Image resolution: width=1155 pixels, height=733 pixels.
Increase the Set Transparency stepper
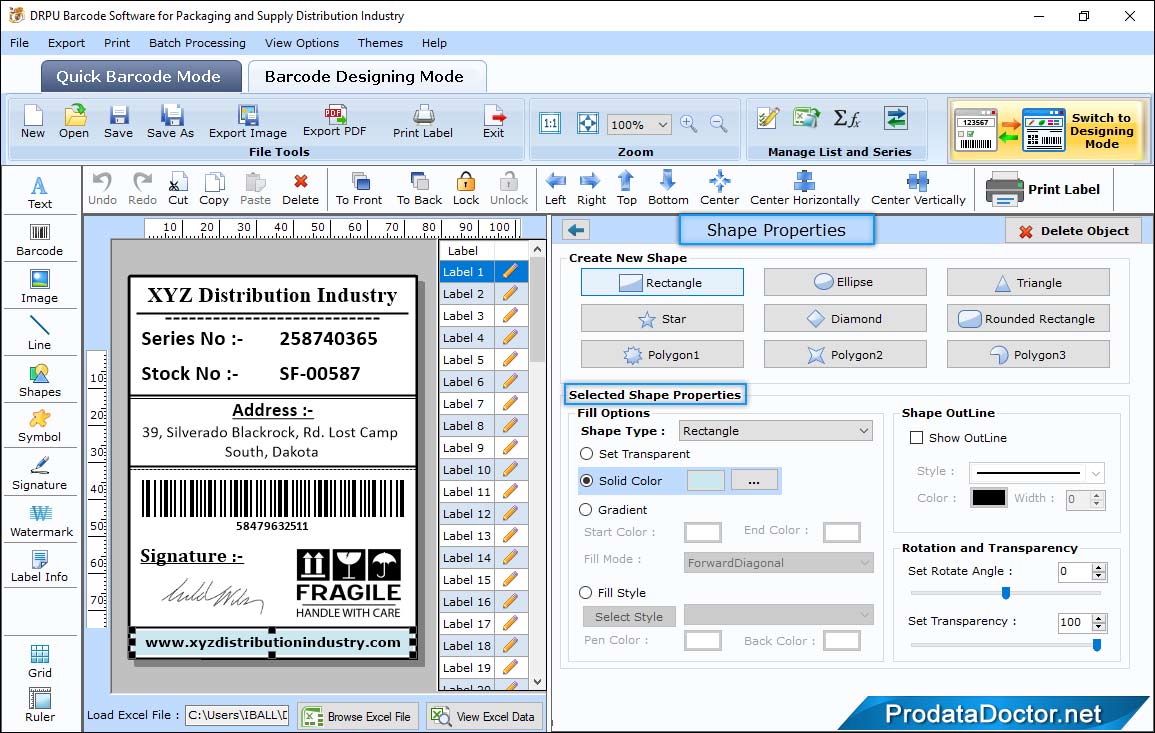1099,618
